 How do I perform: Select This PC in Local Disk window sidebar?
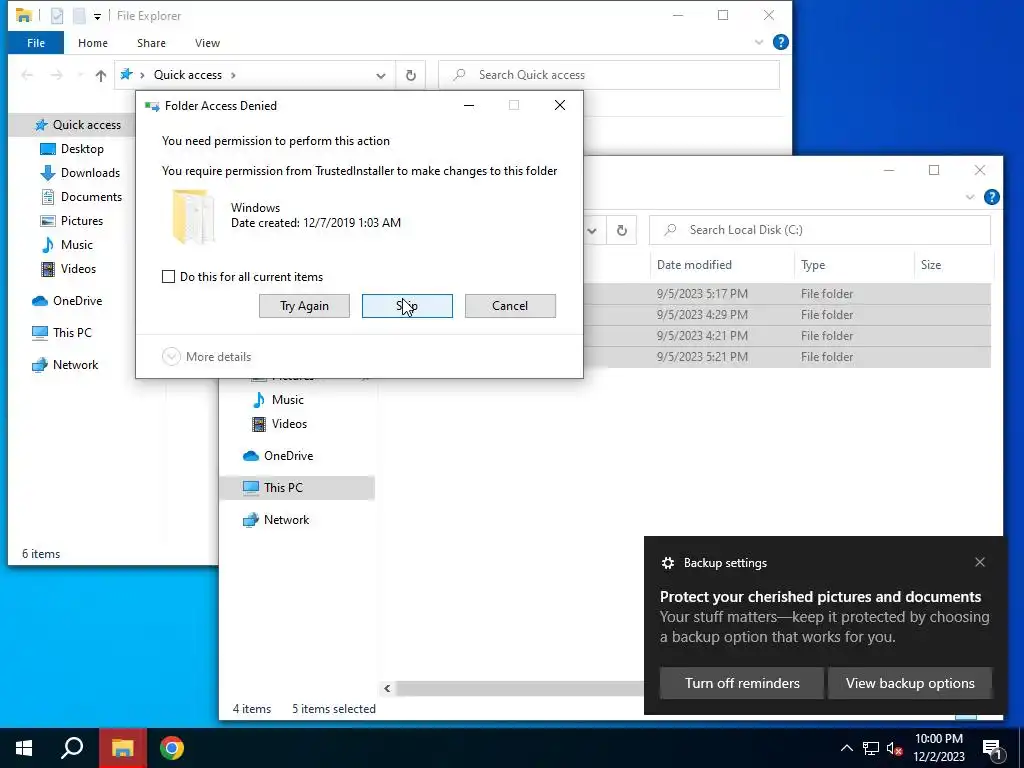[x=296, y=488]
